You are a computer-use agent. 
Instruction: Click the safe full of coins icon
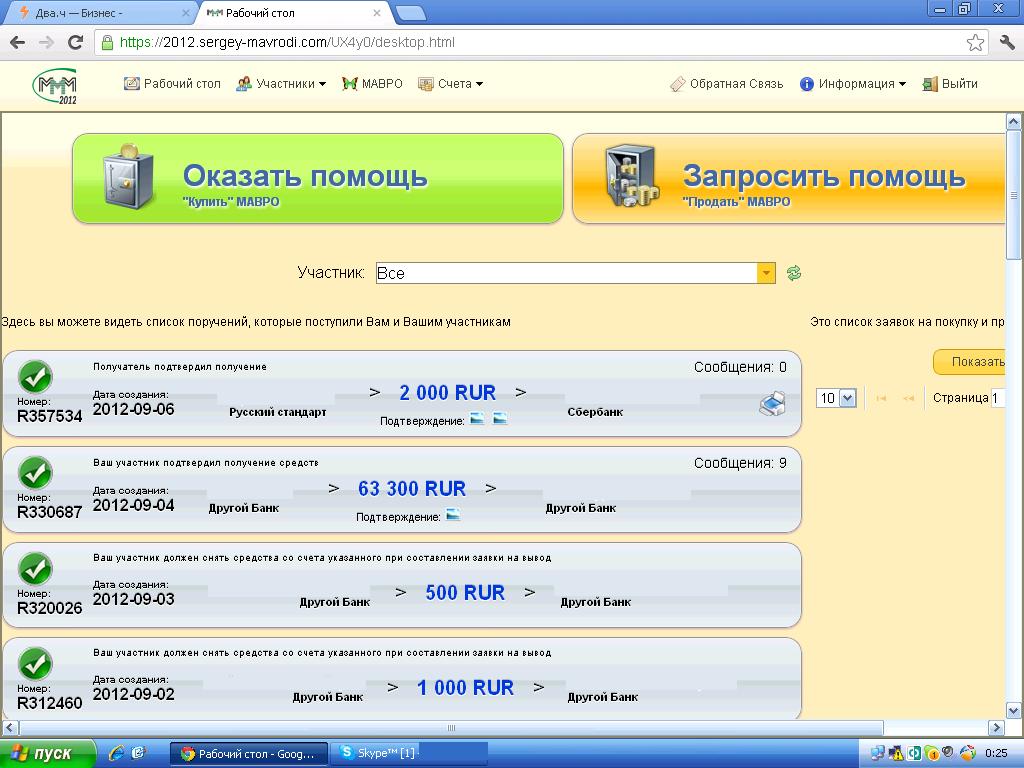coord(632,176)
